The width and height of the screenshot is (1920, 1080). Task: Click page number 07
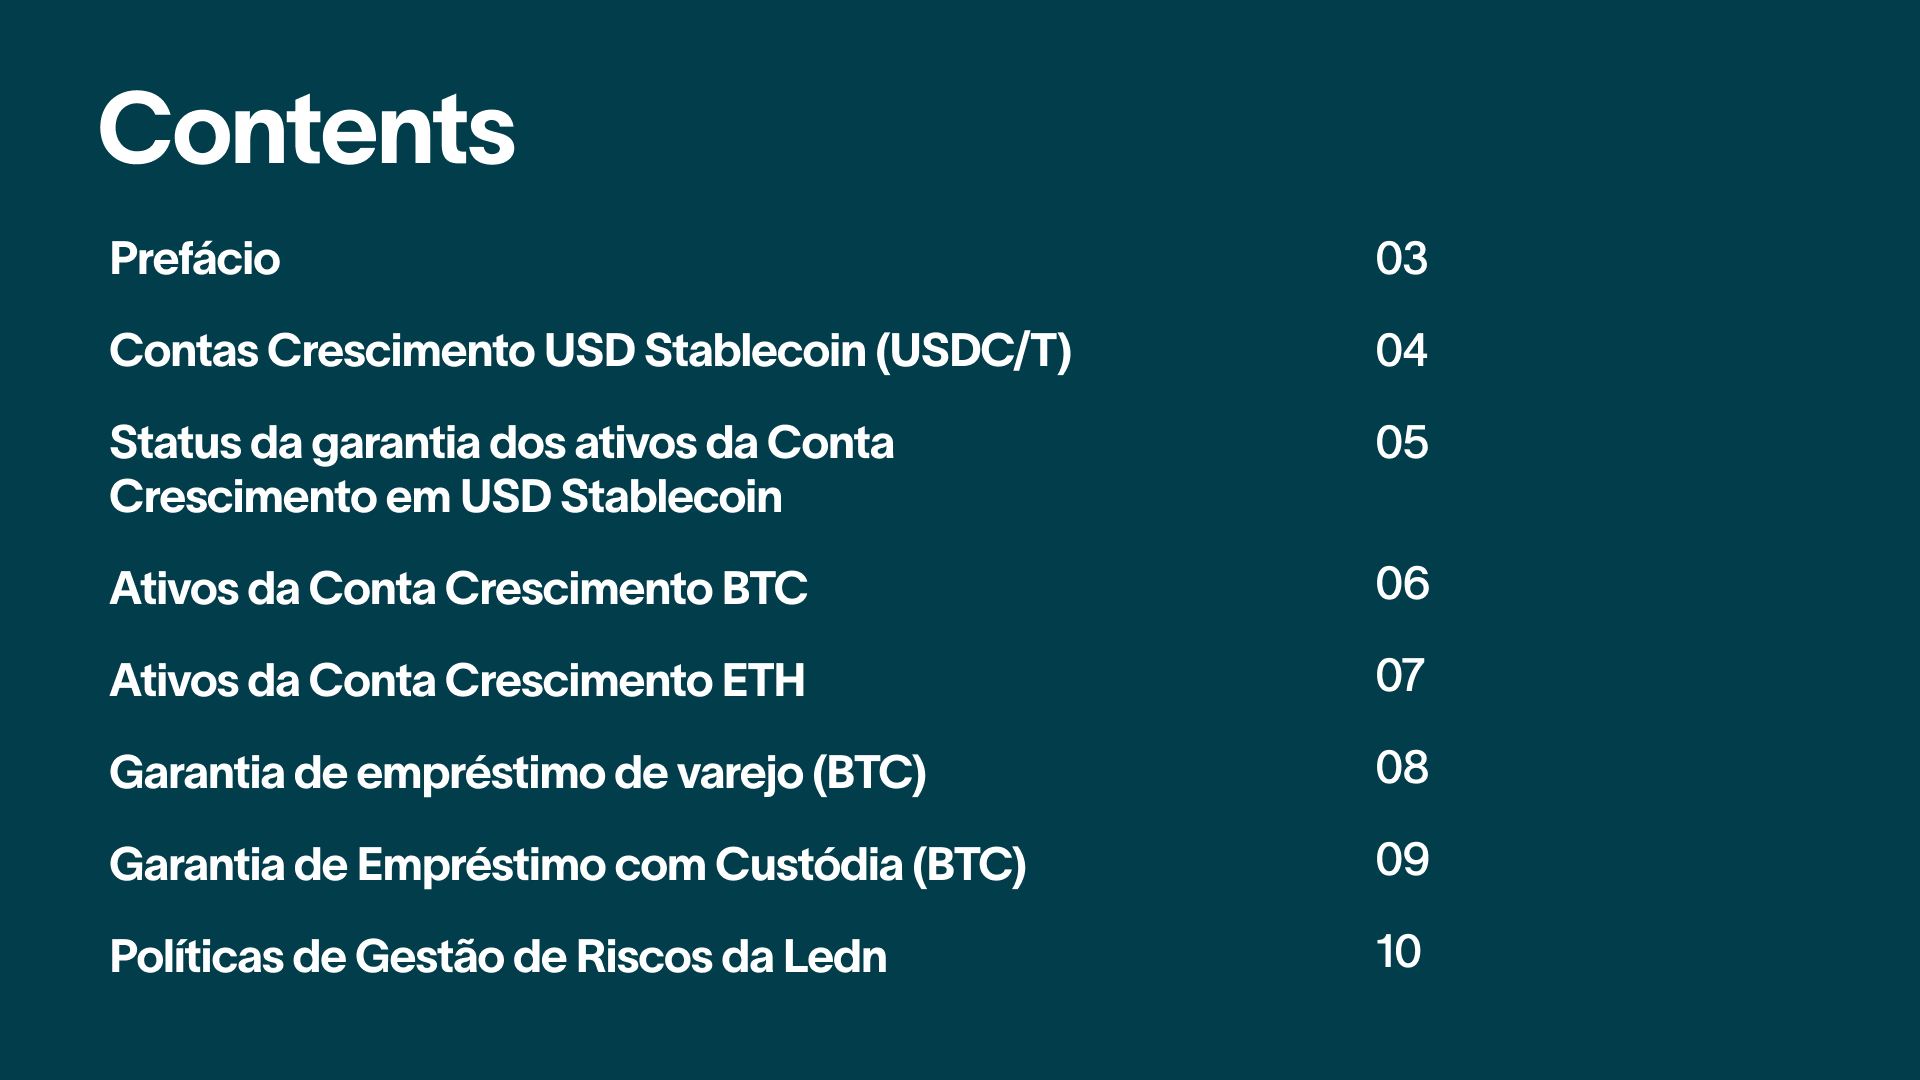coord(1400,676)
